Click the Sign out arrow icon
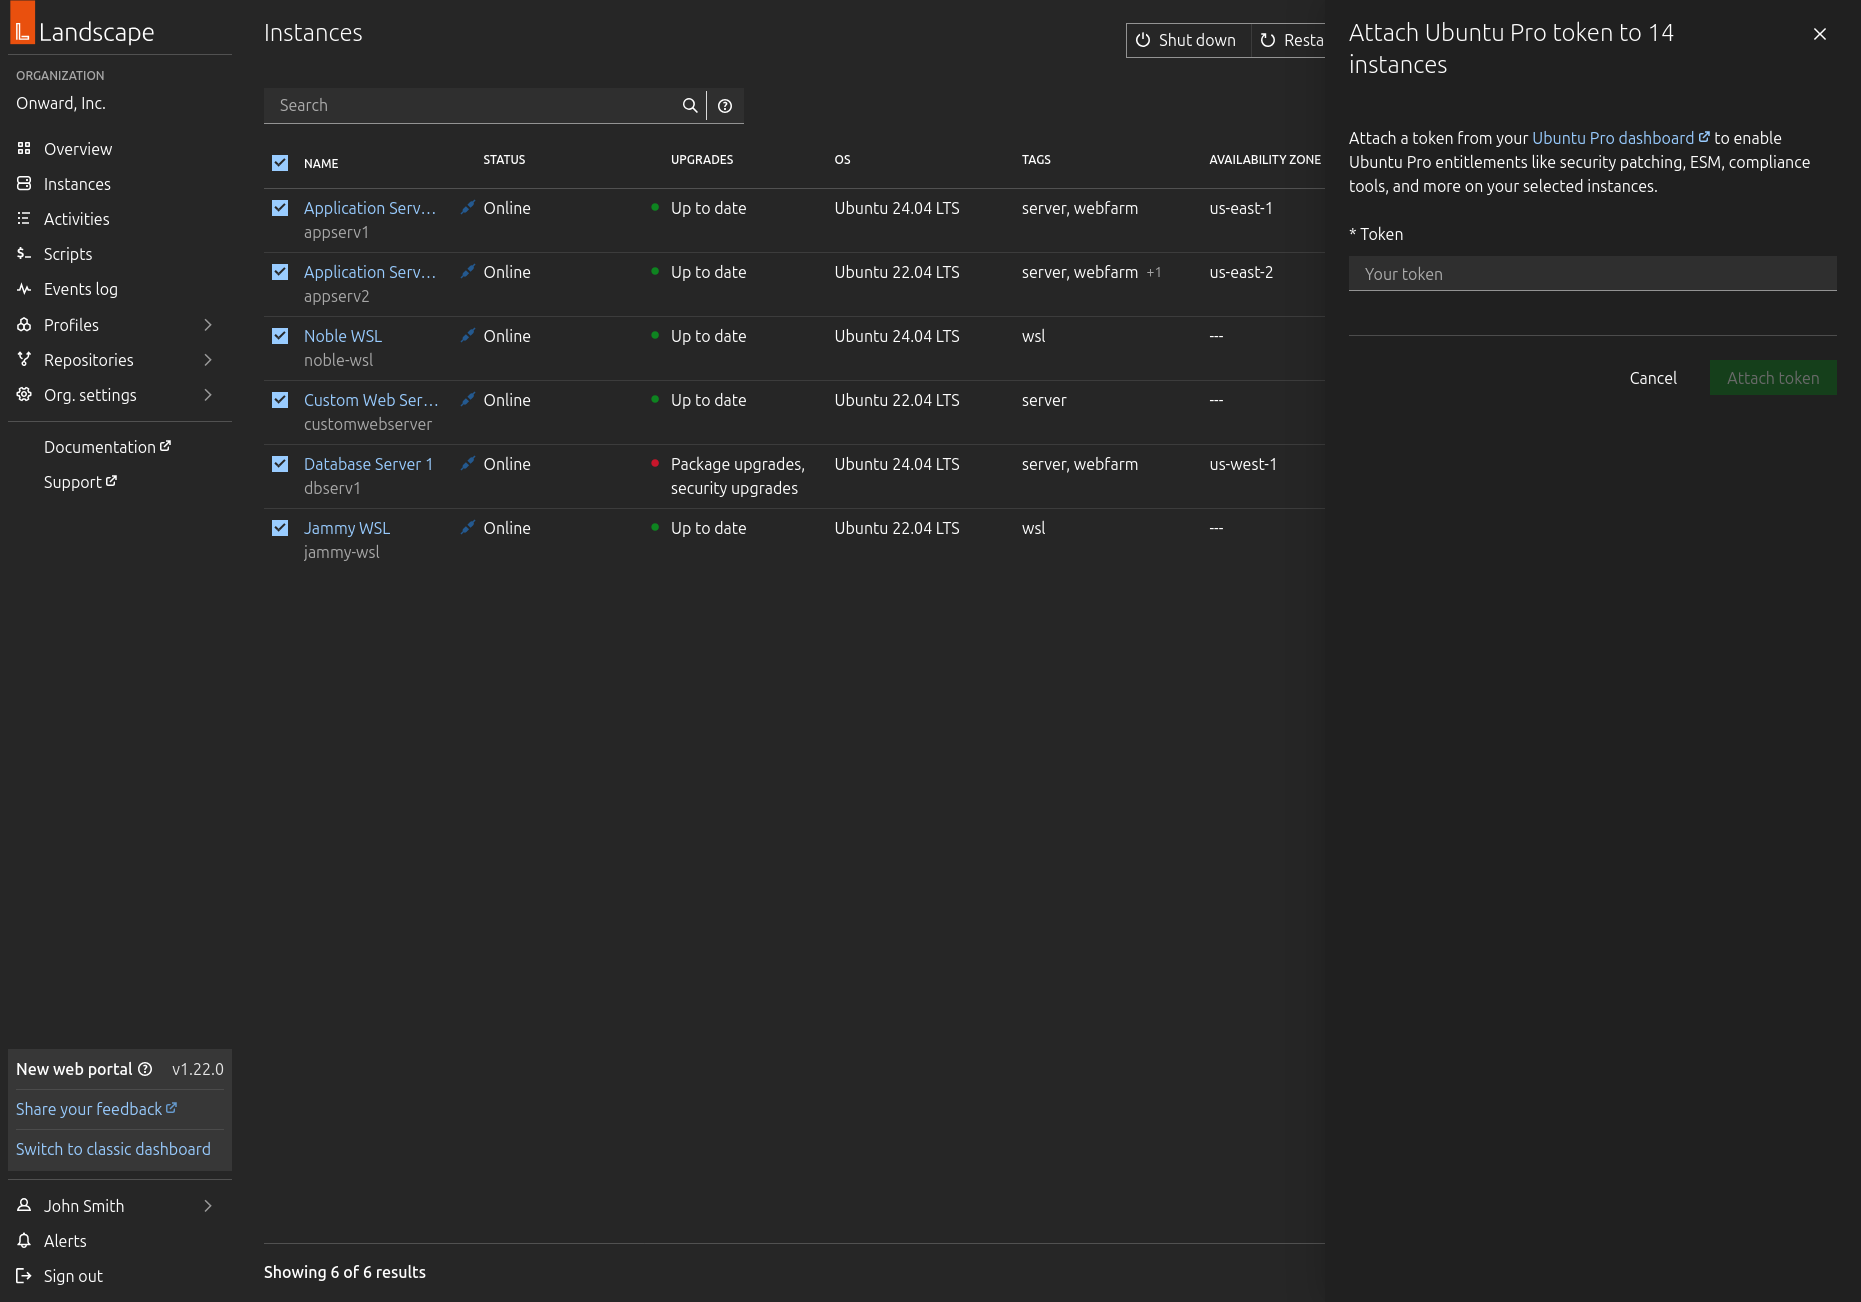This screenshot has width=1861, height=1302. 24,1276
